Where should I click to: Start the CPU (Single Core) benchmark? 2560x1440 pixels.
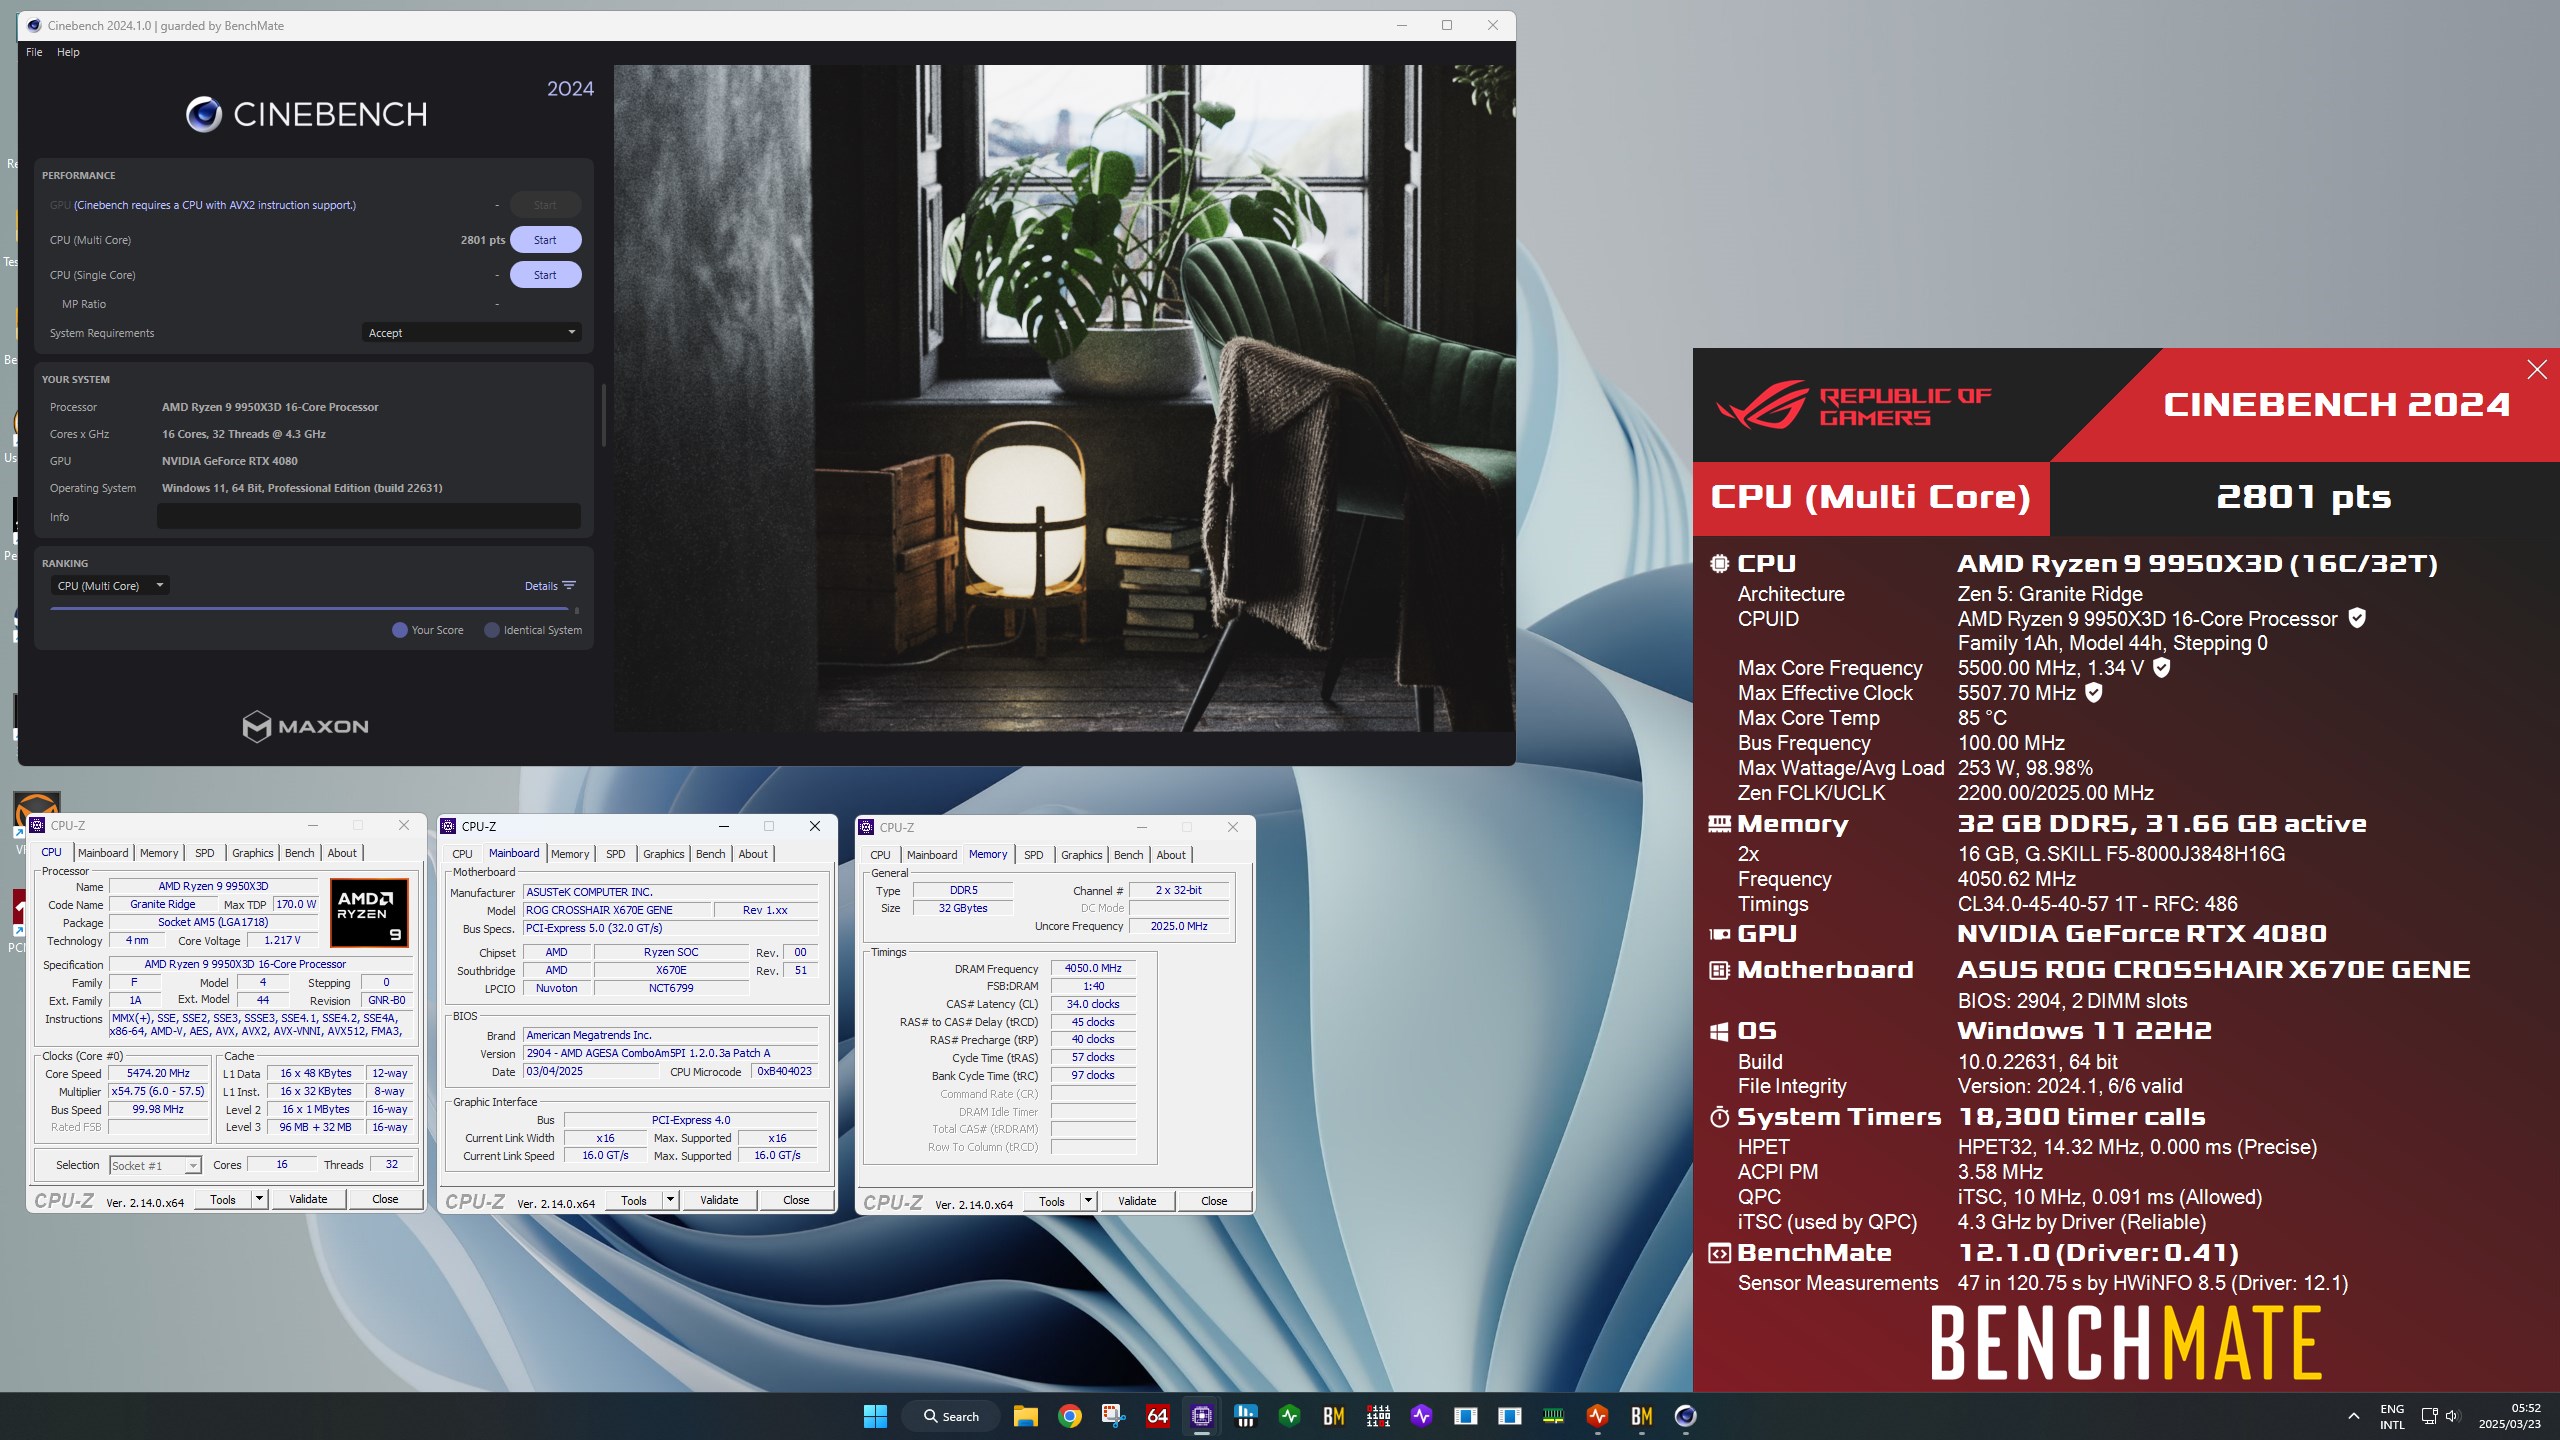[x=545, y=275]
